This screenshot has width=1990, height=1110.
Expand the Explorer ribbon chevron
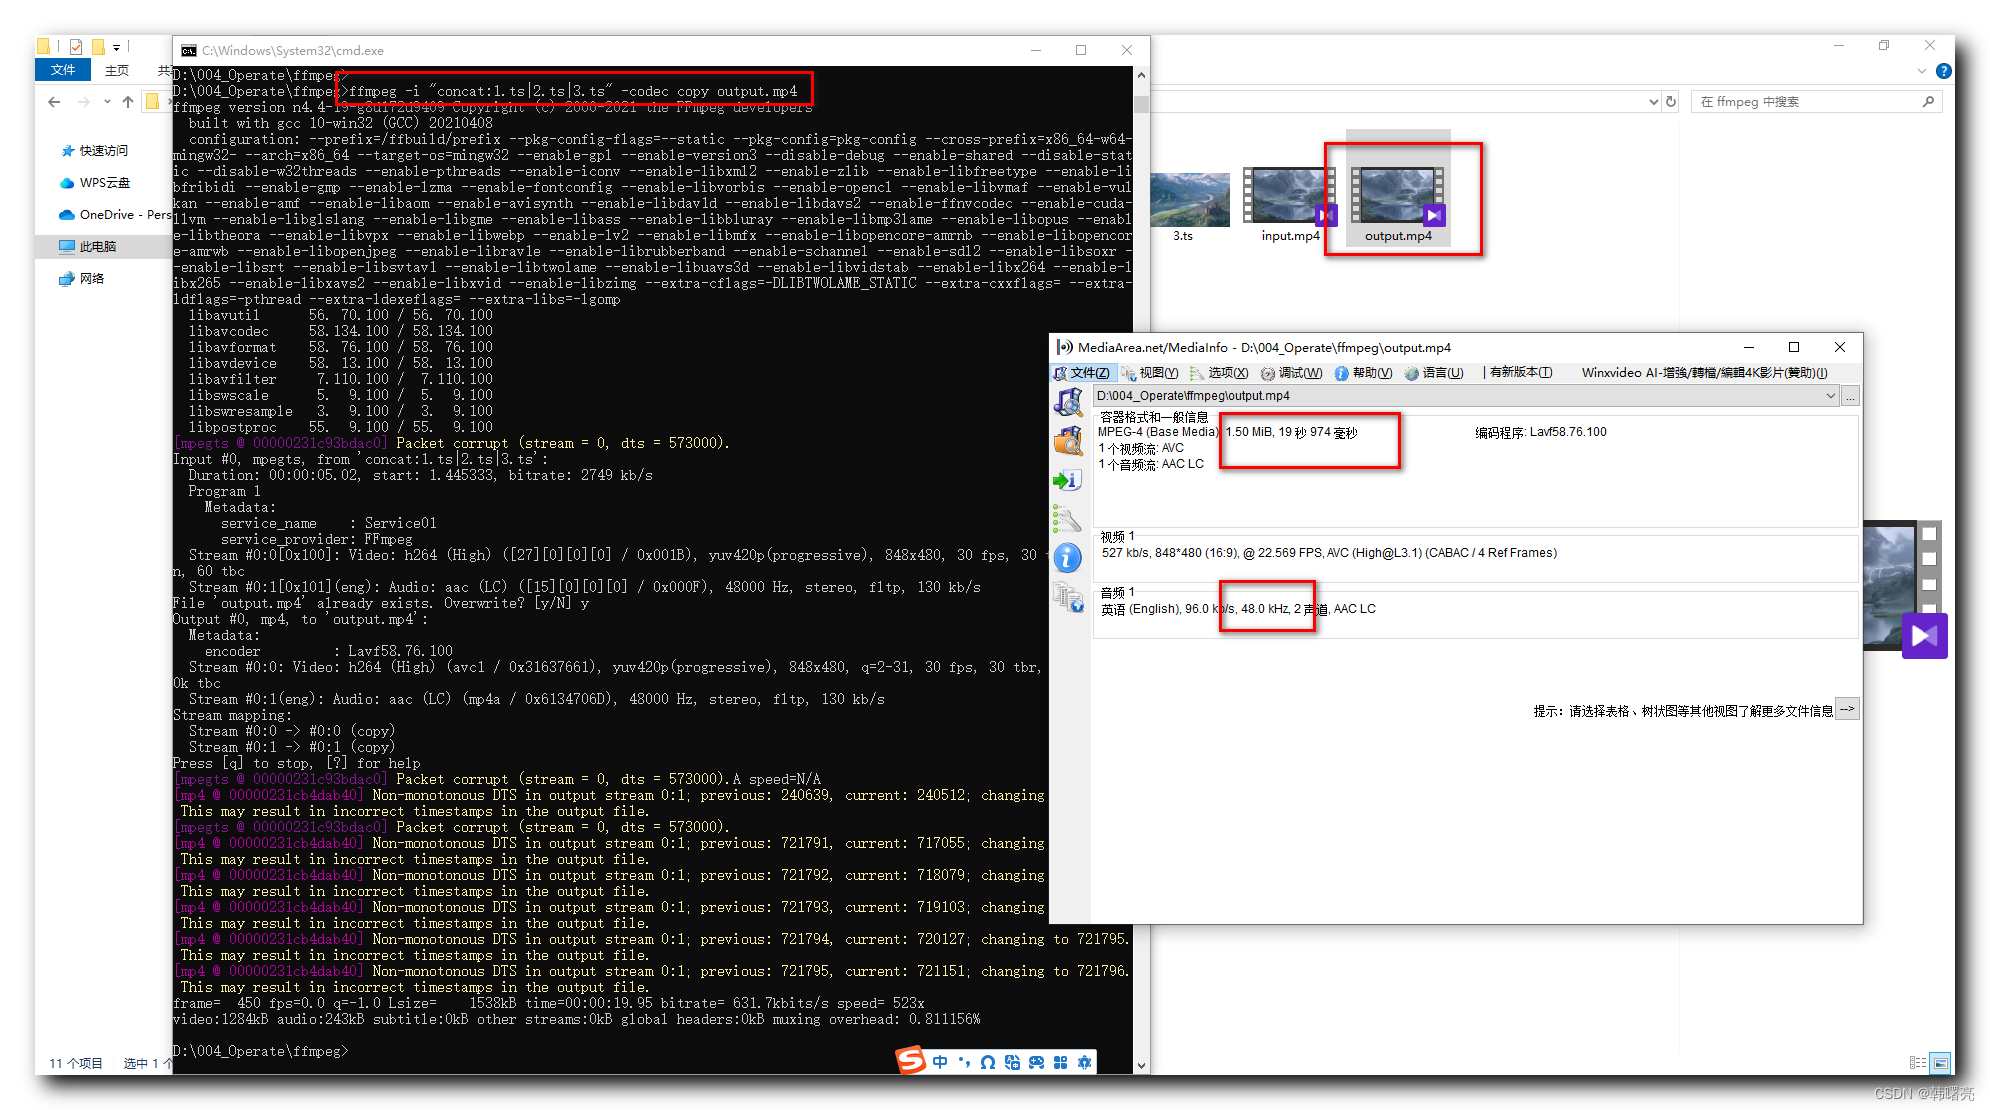pyautogui.click(x=1921, y=71)
